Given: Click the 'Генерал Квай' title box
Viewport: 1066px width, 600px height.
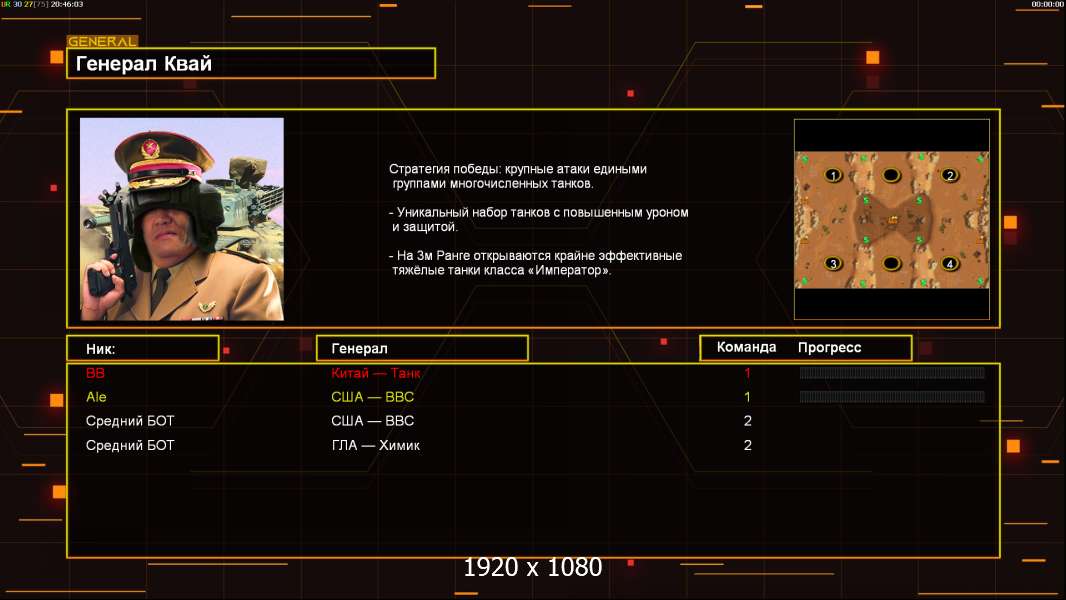Looking at the screenshot, I should pyautogui.click(x=251, y=63).
